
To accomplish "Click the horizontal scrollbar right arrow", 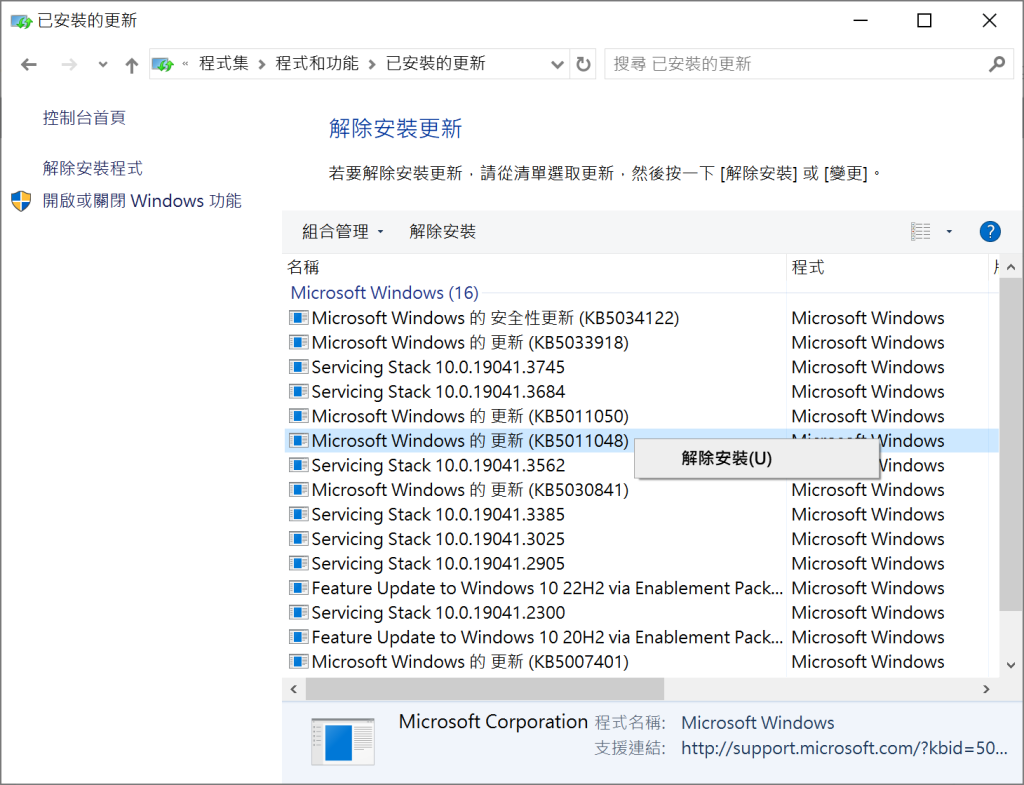I will 986,689.
